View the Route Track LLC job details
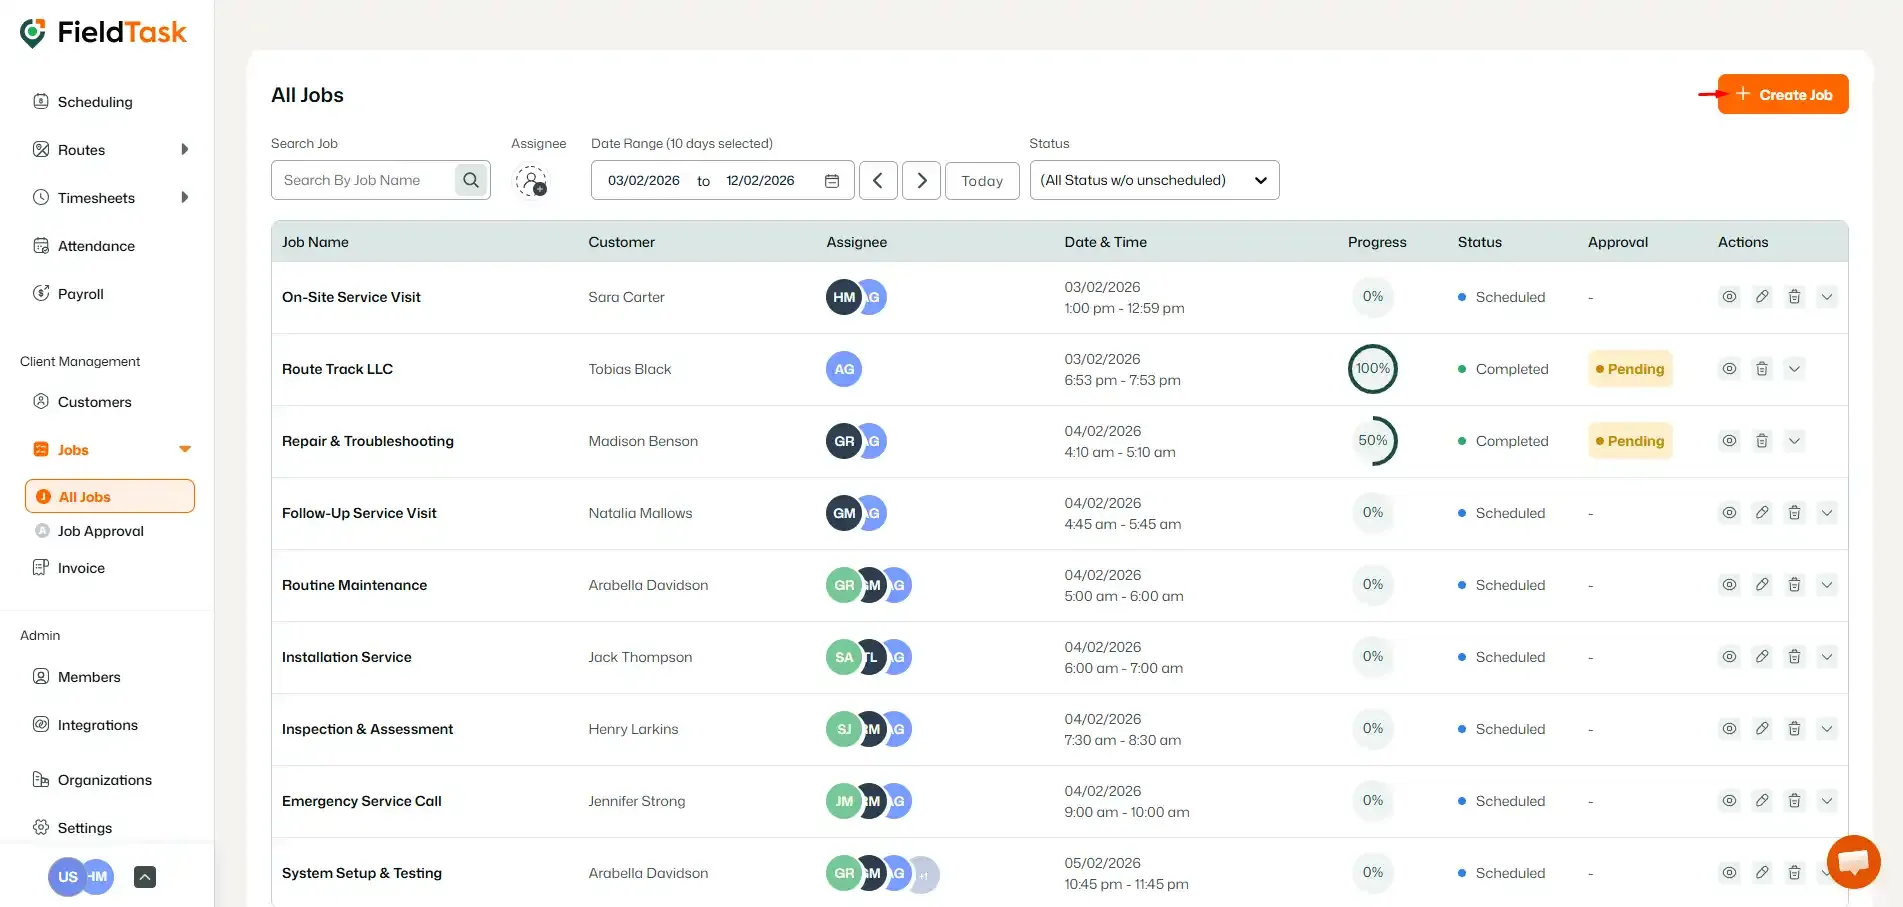This screenshot has width=1903, height=907. (x=1729, y=369)
